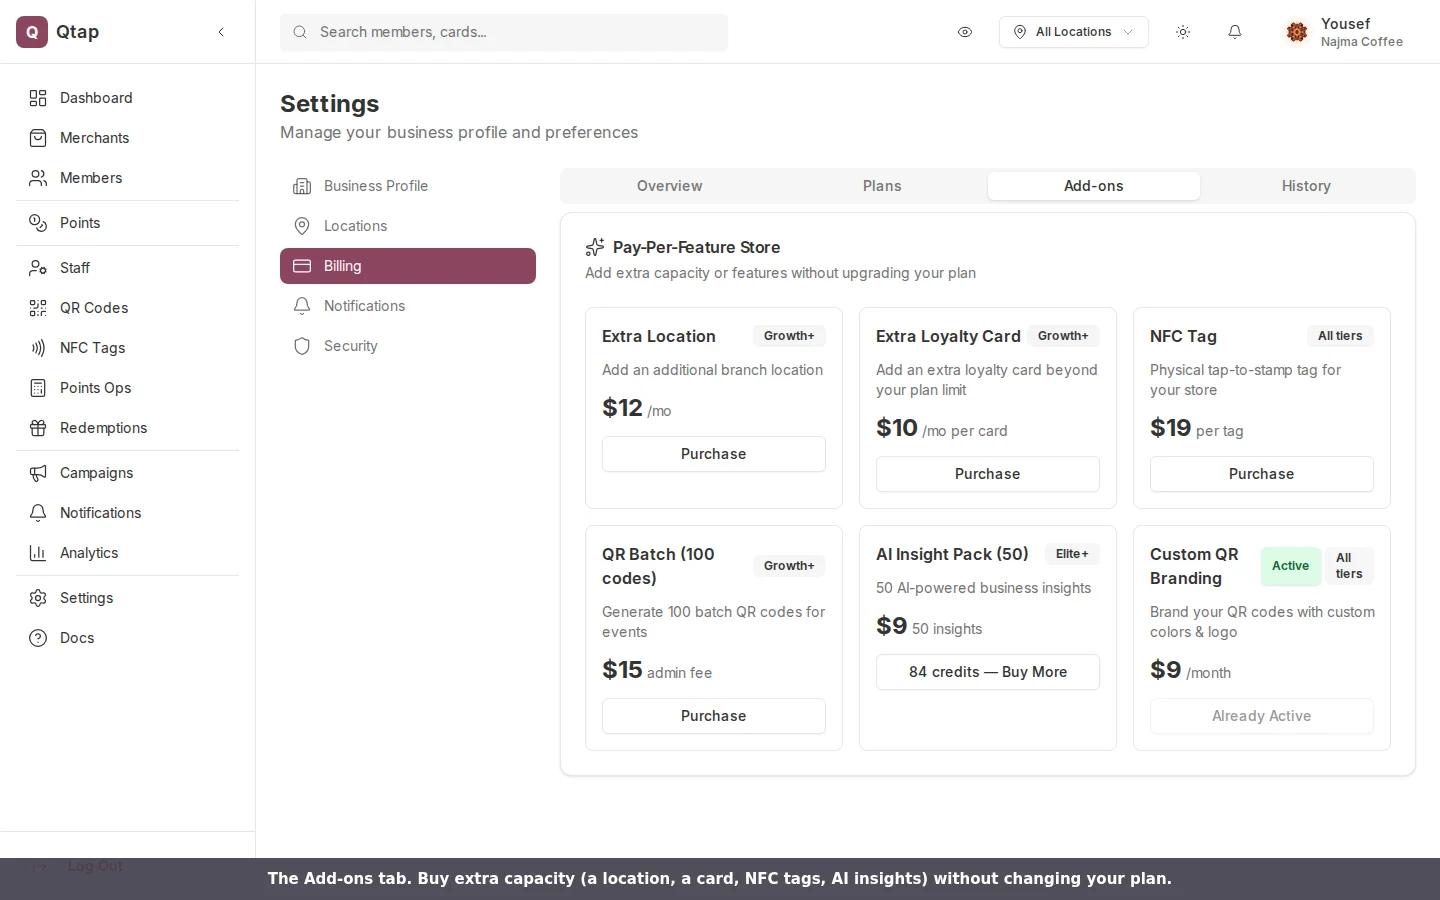This screenshot has width=1440, height=900.
Task: Open Notifications settings section
Action: [x=408, y=306]
